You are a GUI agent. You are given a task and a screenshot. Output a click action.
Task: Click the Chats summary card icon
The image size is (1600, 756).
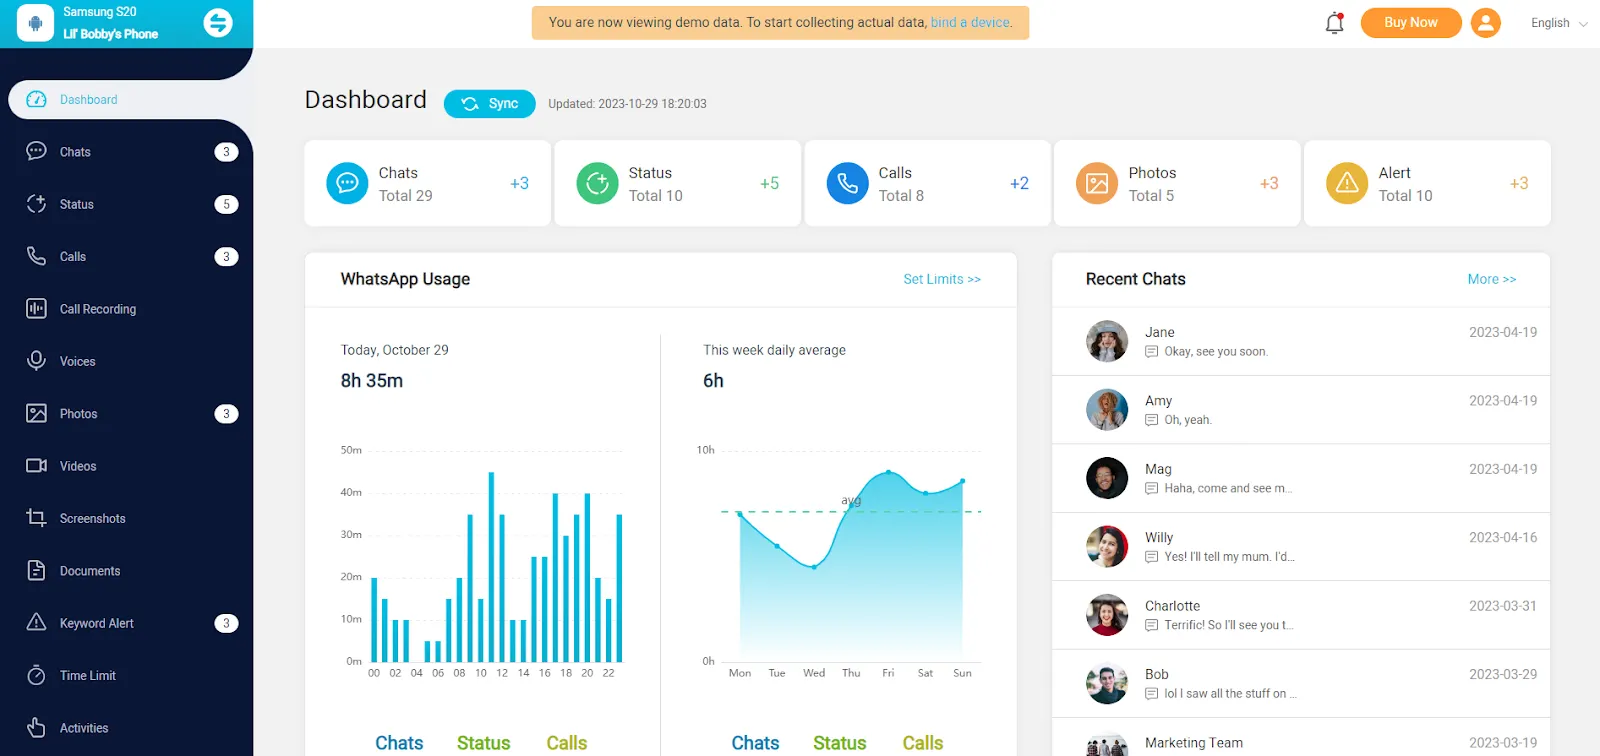point(347,183)
